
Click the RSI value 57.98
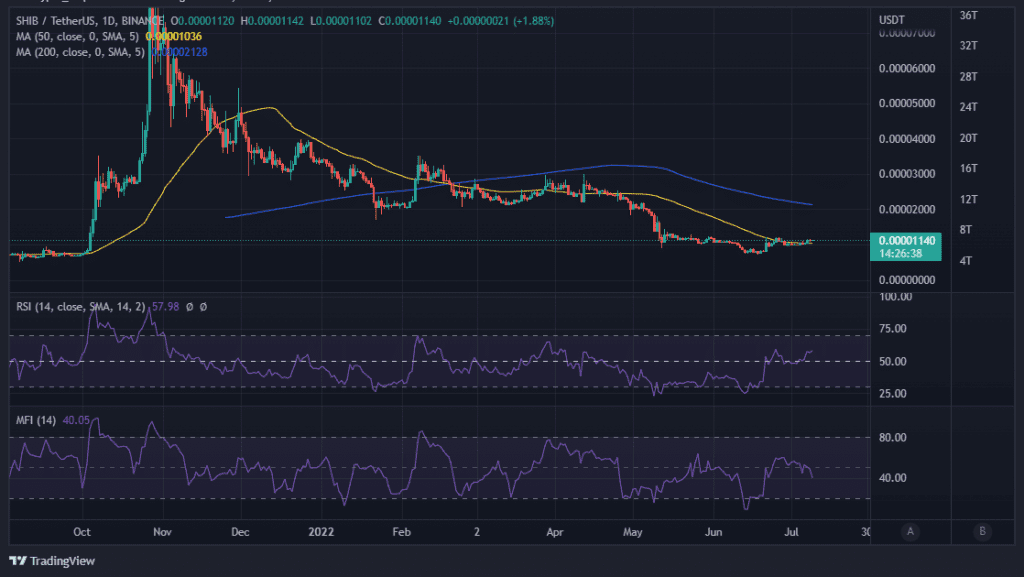(x=165, y=307)
